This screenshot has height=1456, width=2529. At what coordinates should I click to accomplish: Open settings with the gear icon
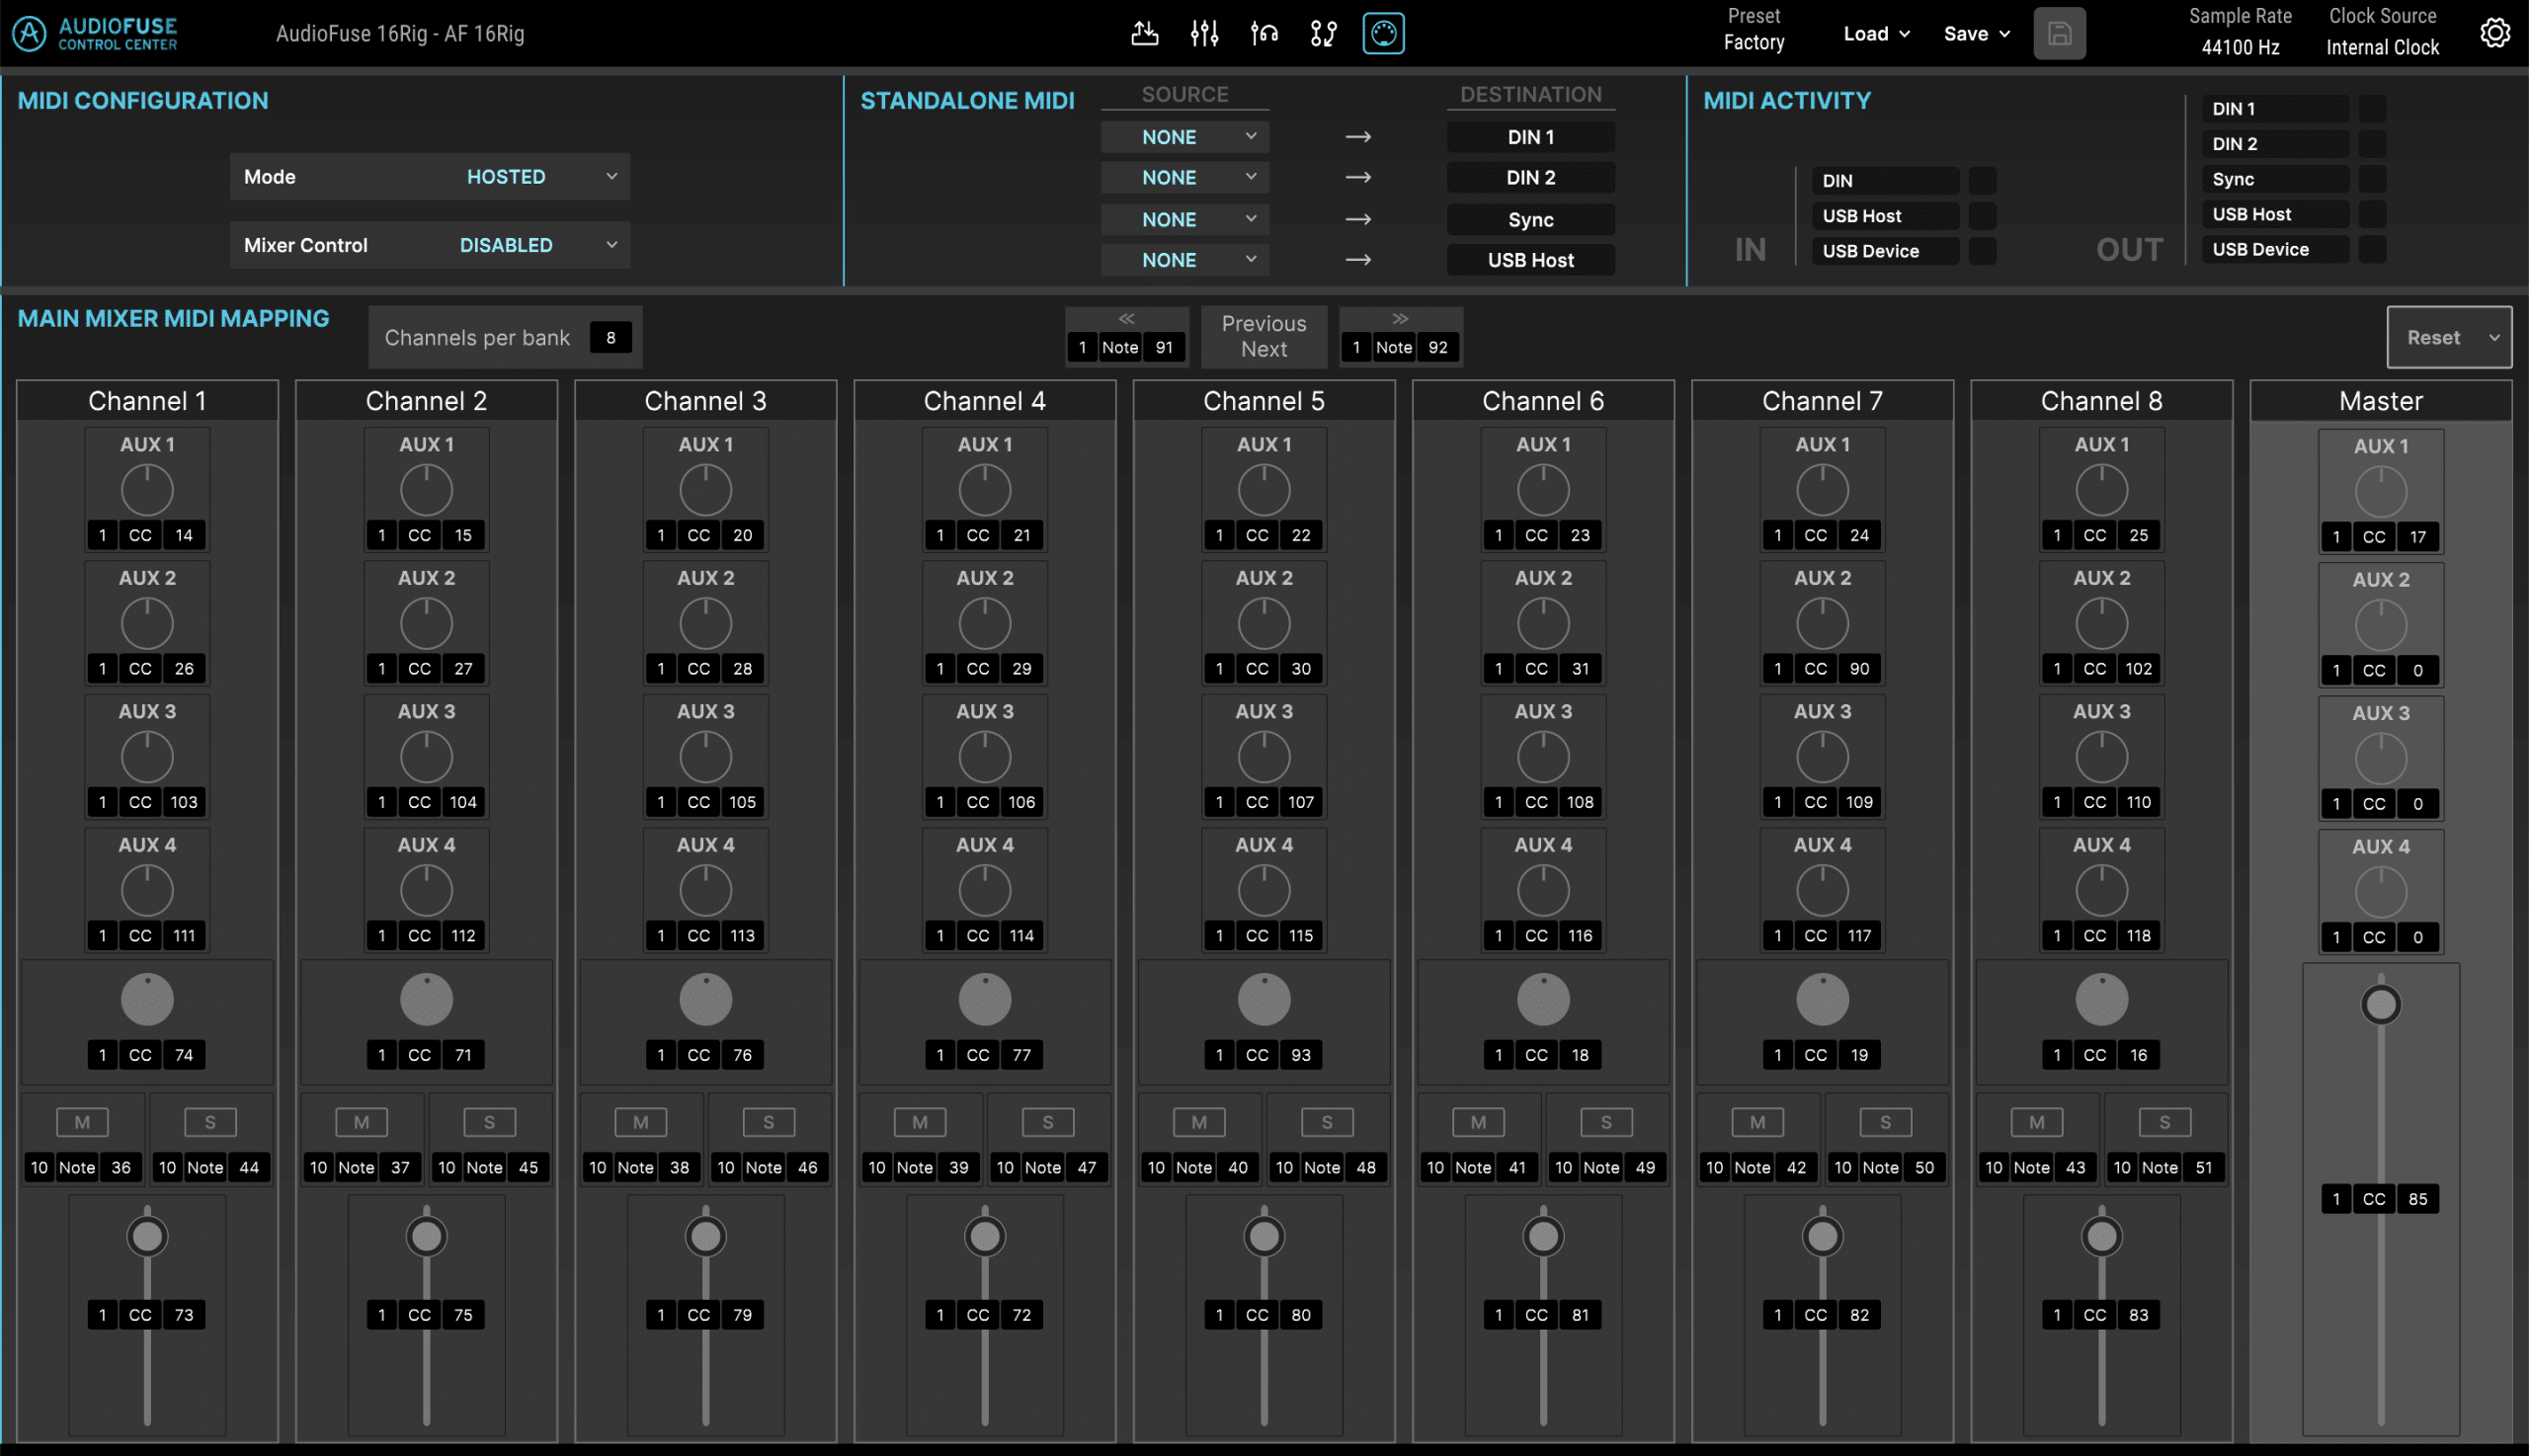2495,33
